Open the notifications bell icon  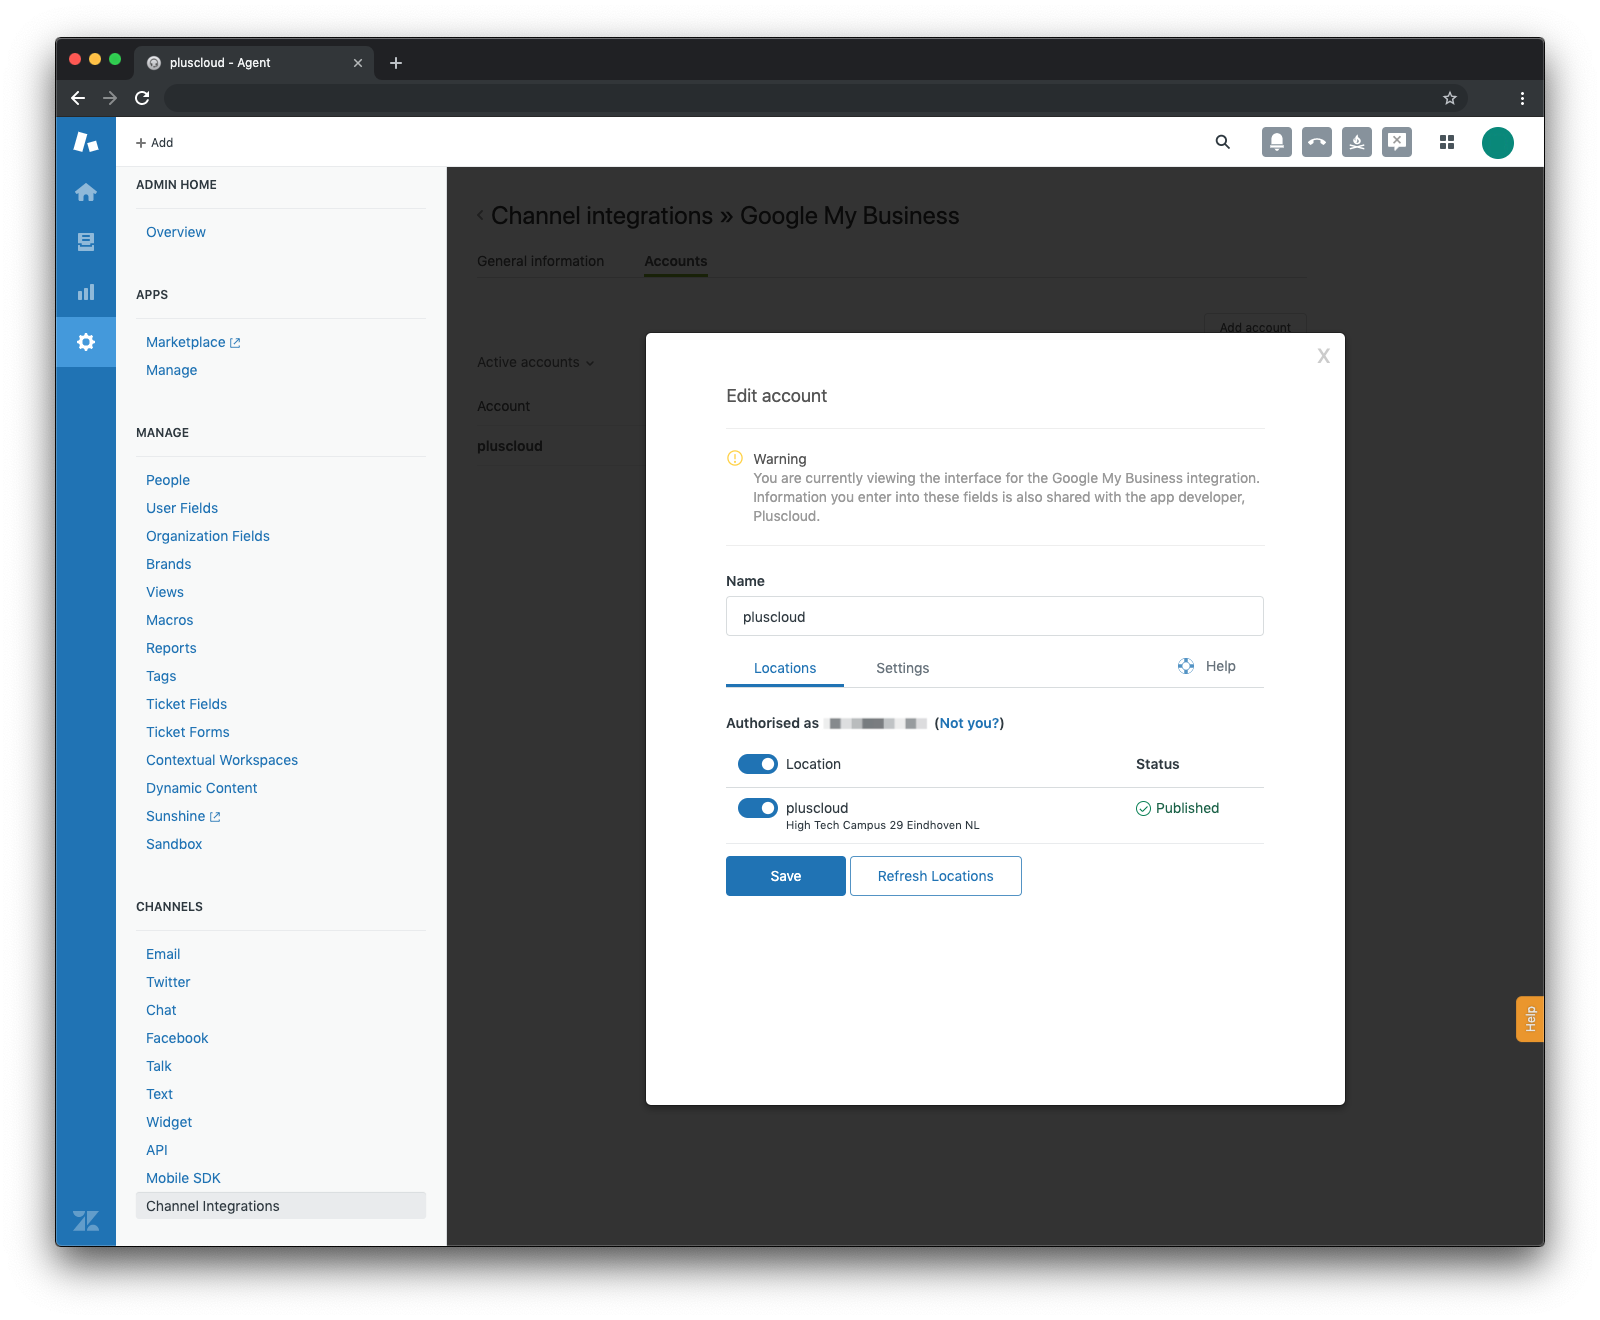(x=1277, y=142)
